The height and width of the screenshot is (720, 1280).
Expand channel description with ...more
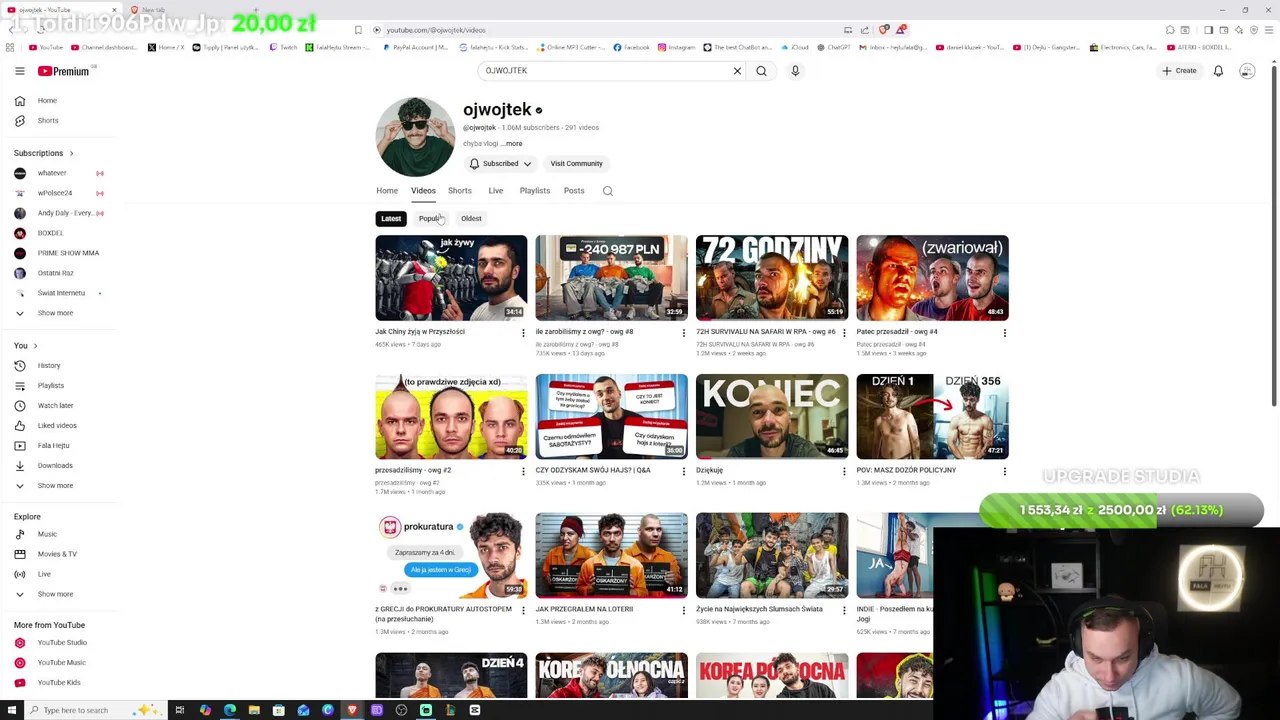pos(512,144)
